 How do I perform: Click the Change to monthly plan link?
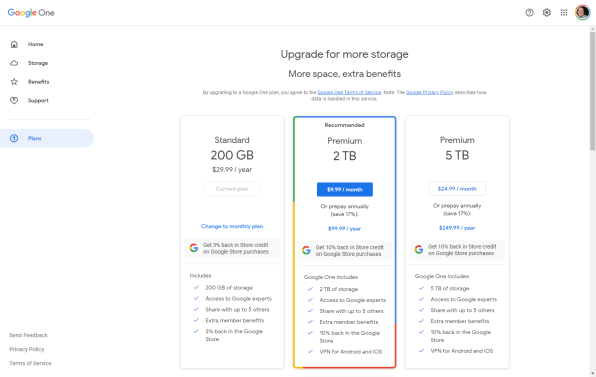pos(232,226)
